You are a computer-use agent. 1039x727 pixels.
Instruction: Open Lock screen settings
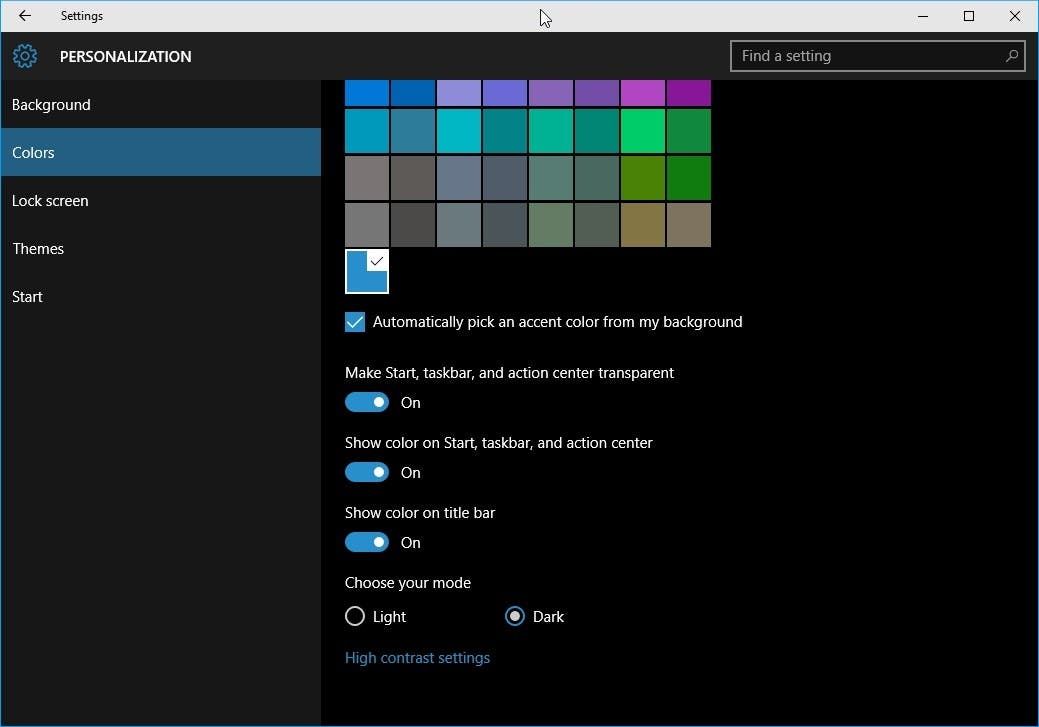click(x=161, y=201)
